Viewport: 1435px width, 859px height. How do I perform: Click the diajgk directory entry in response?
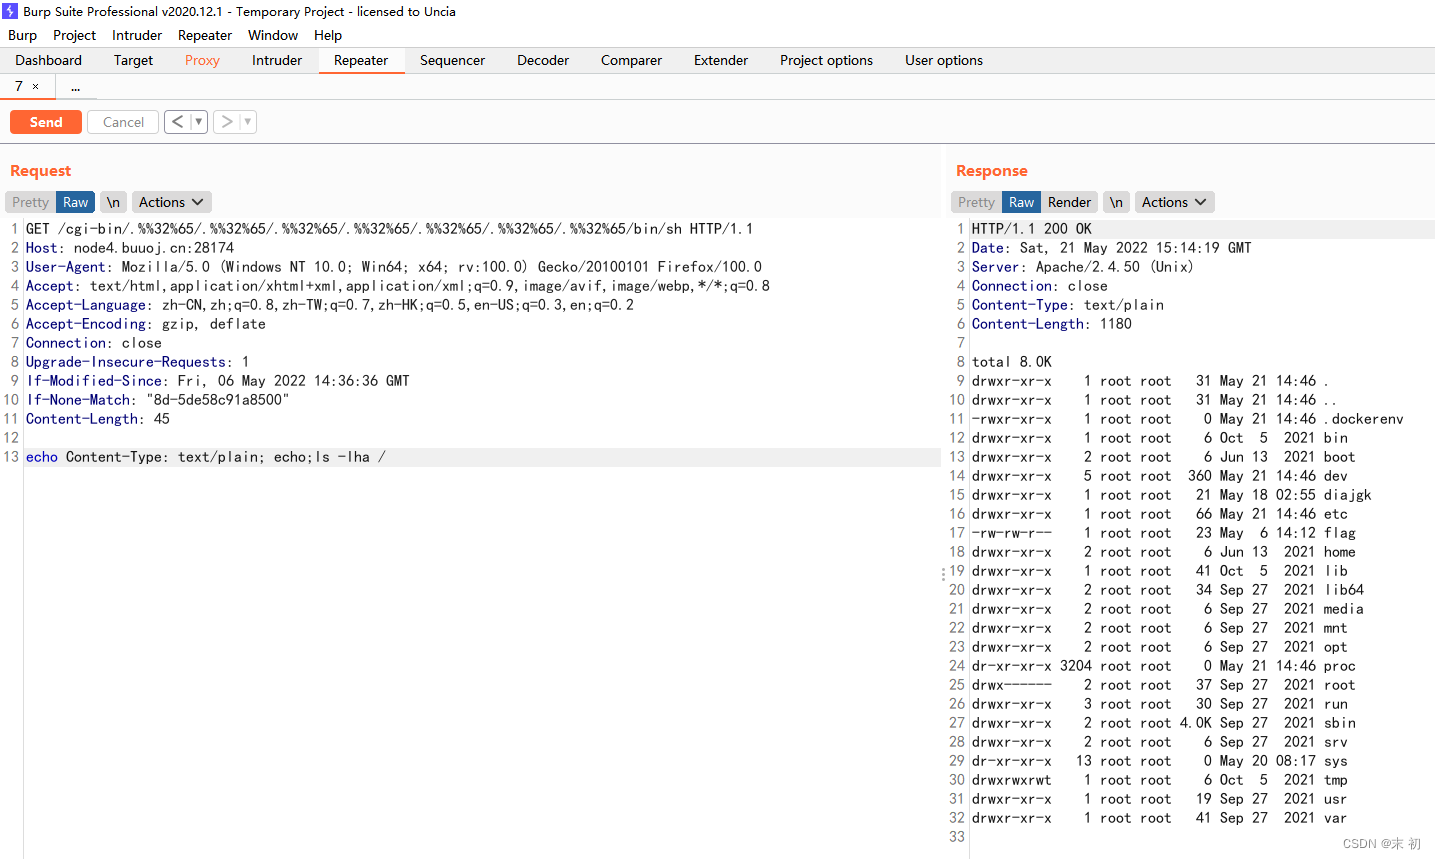click(x=1348, y=495)
